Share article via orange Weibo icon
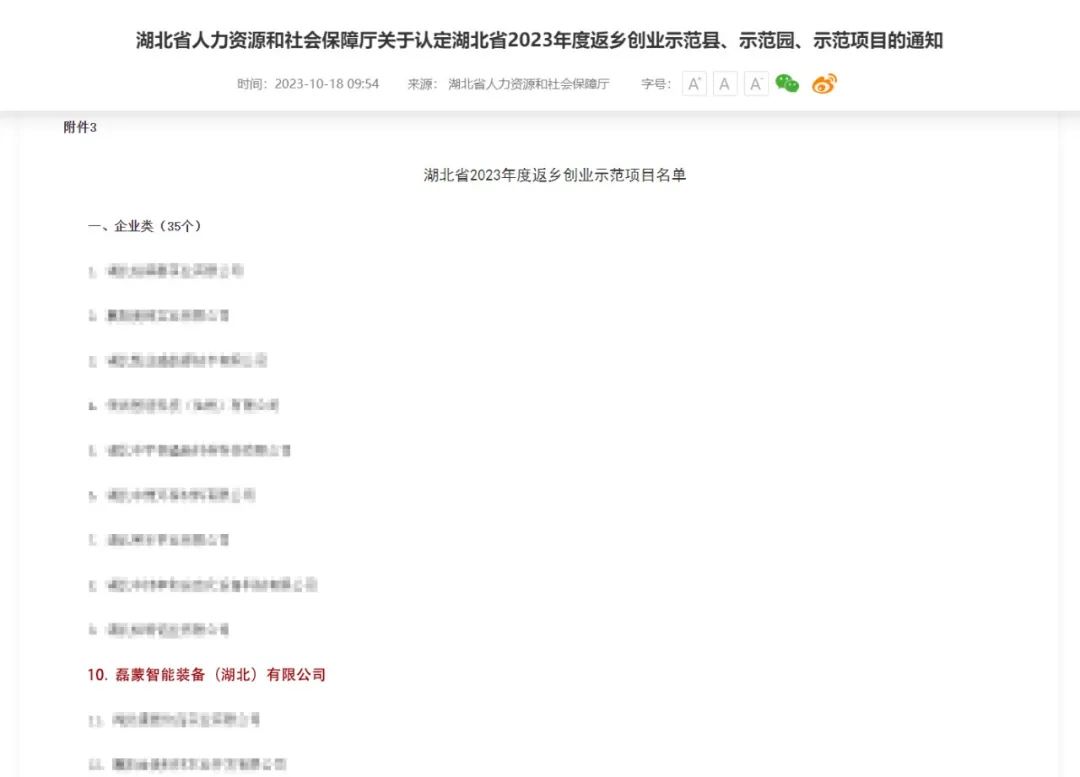Screen dimensions: 1080x777 (x=824, y=84)
